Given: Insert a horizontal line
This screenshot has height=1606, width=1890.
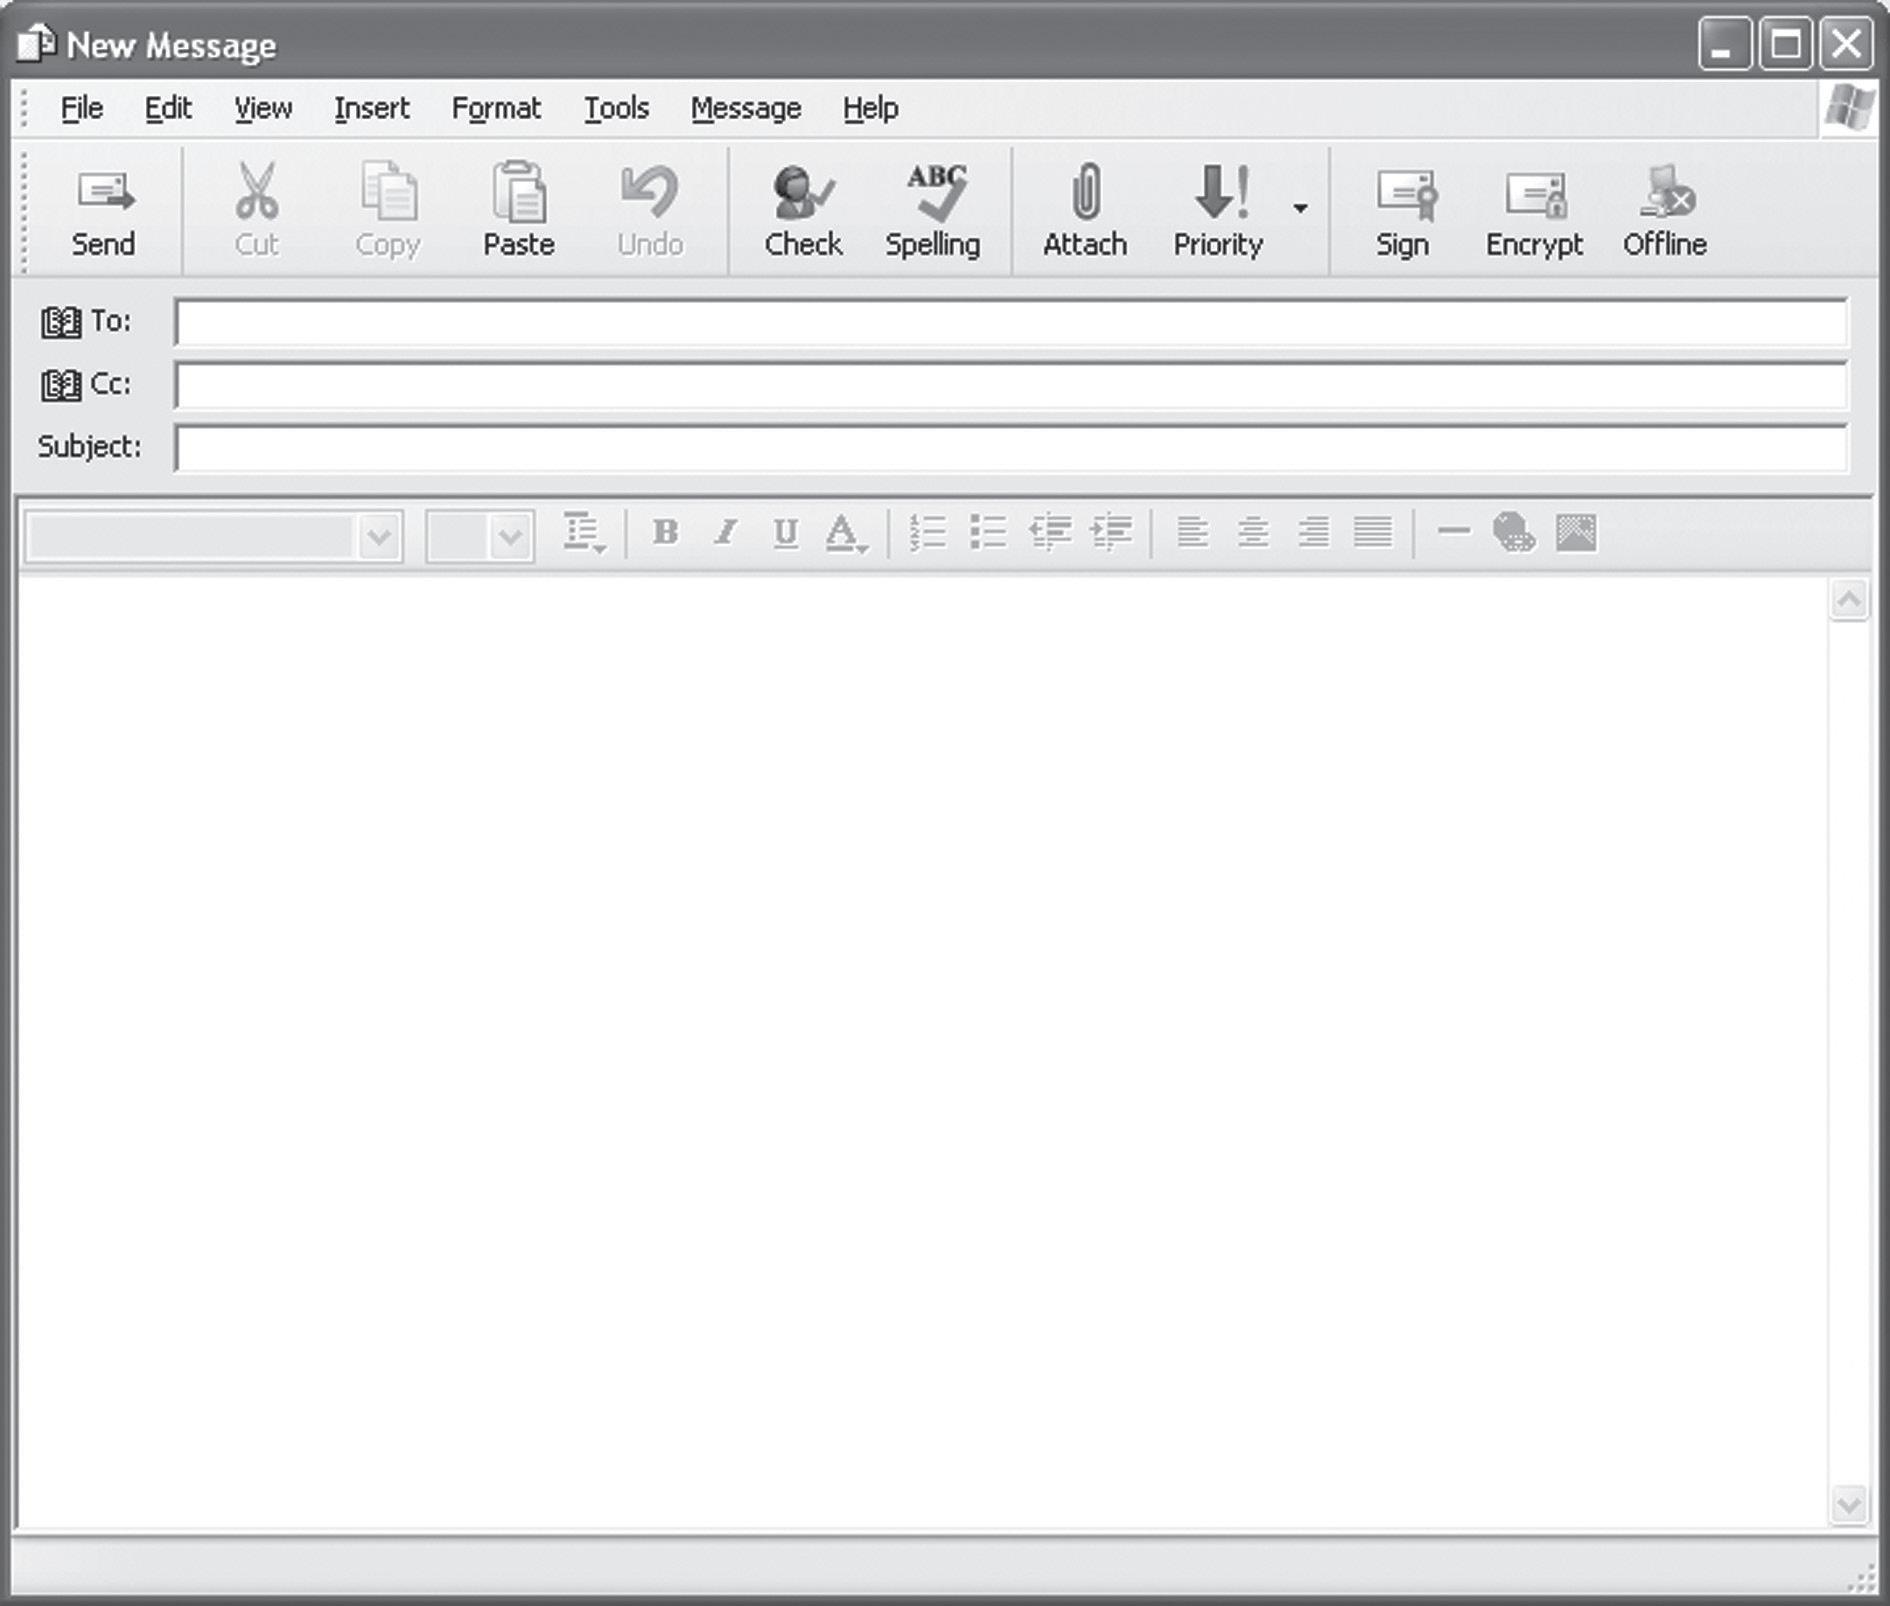Looking at the screenshot, I should pos(1454,531).
